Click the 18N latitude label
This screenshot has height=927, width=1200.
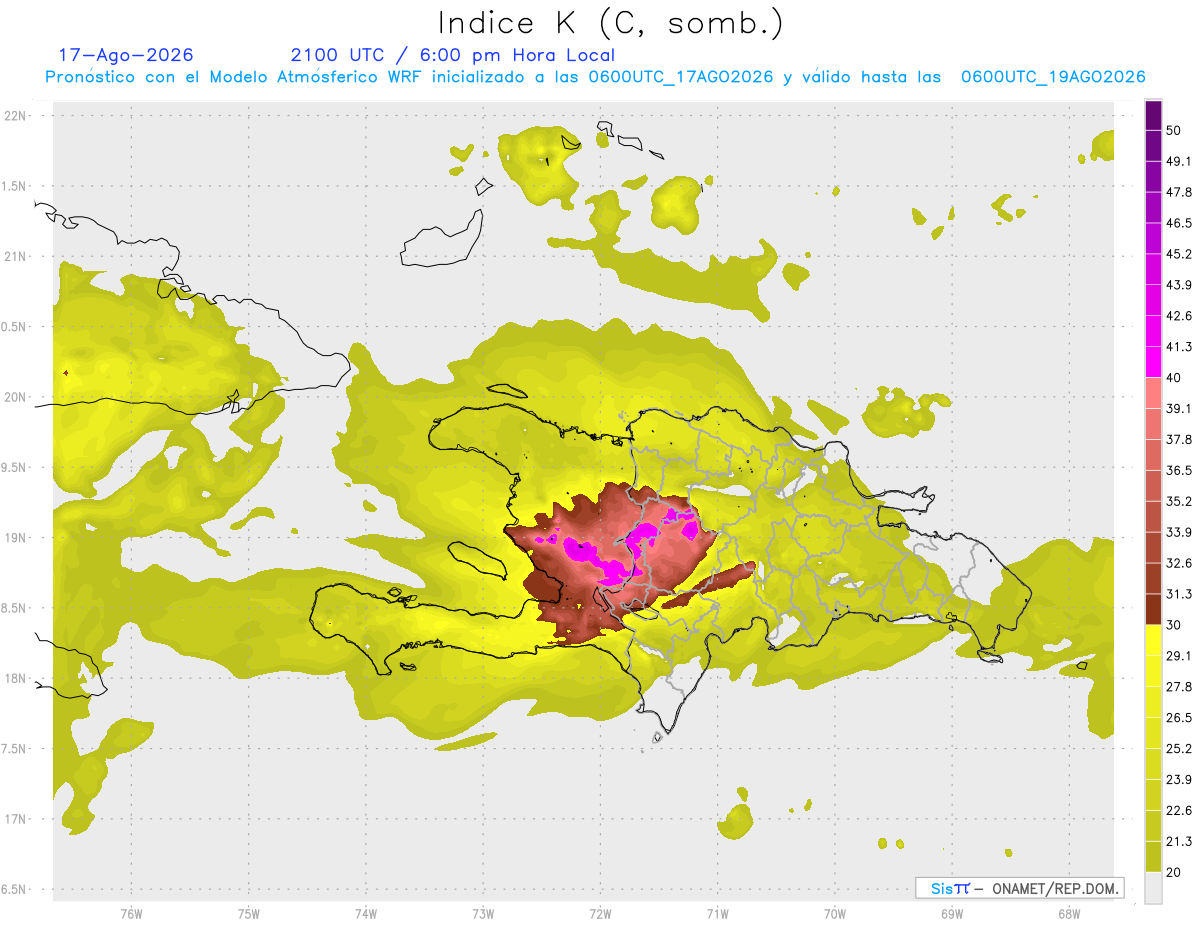pos(16,678)
